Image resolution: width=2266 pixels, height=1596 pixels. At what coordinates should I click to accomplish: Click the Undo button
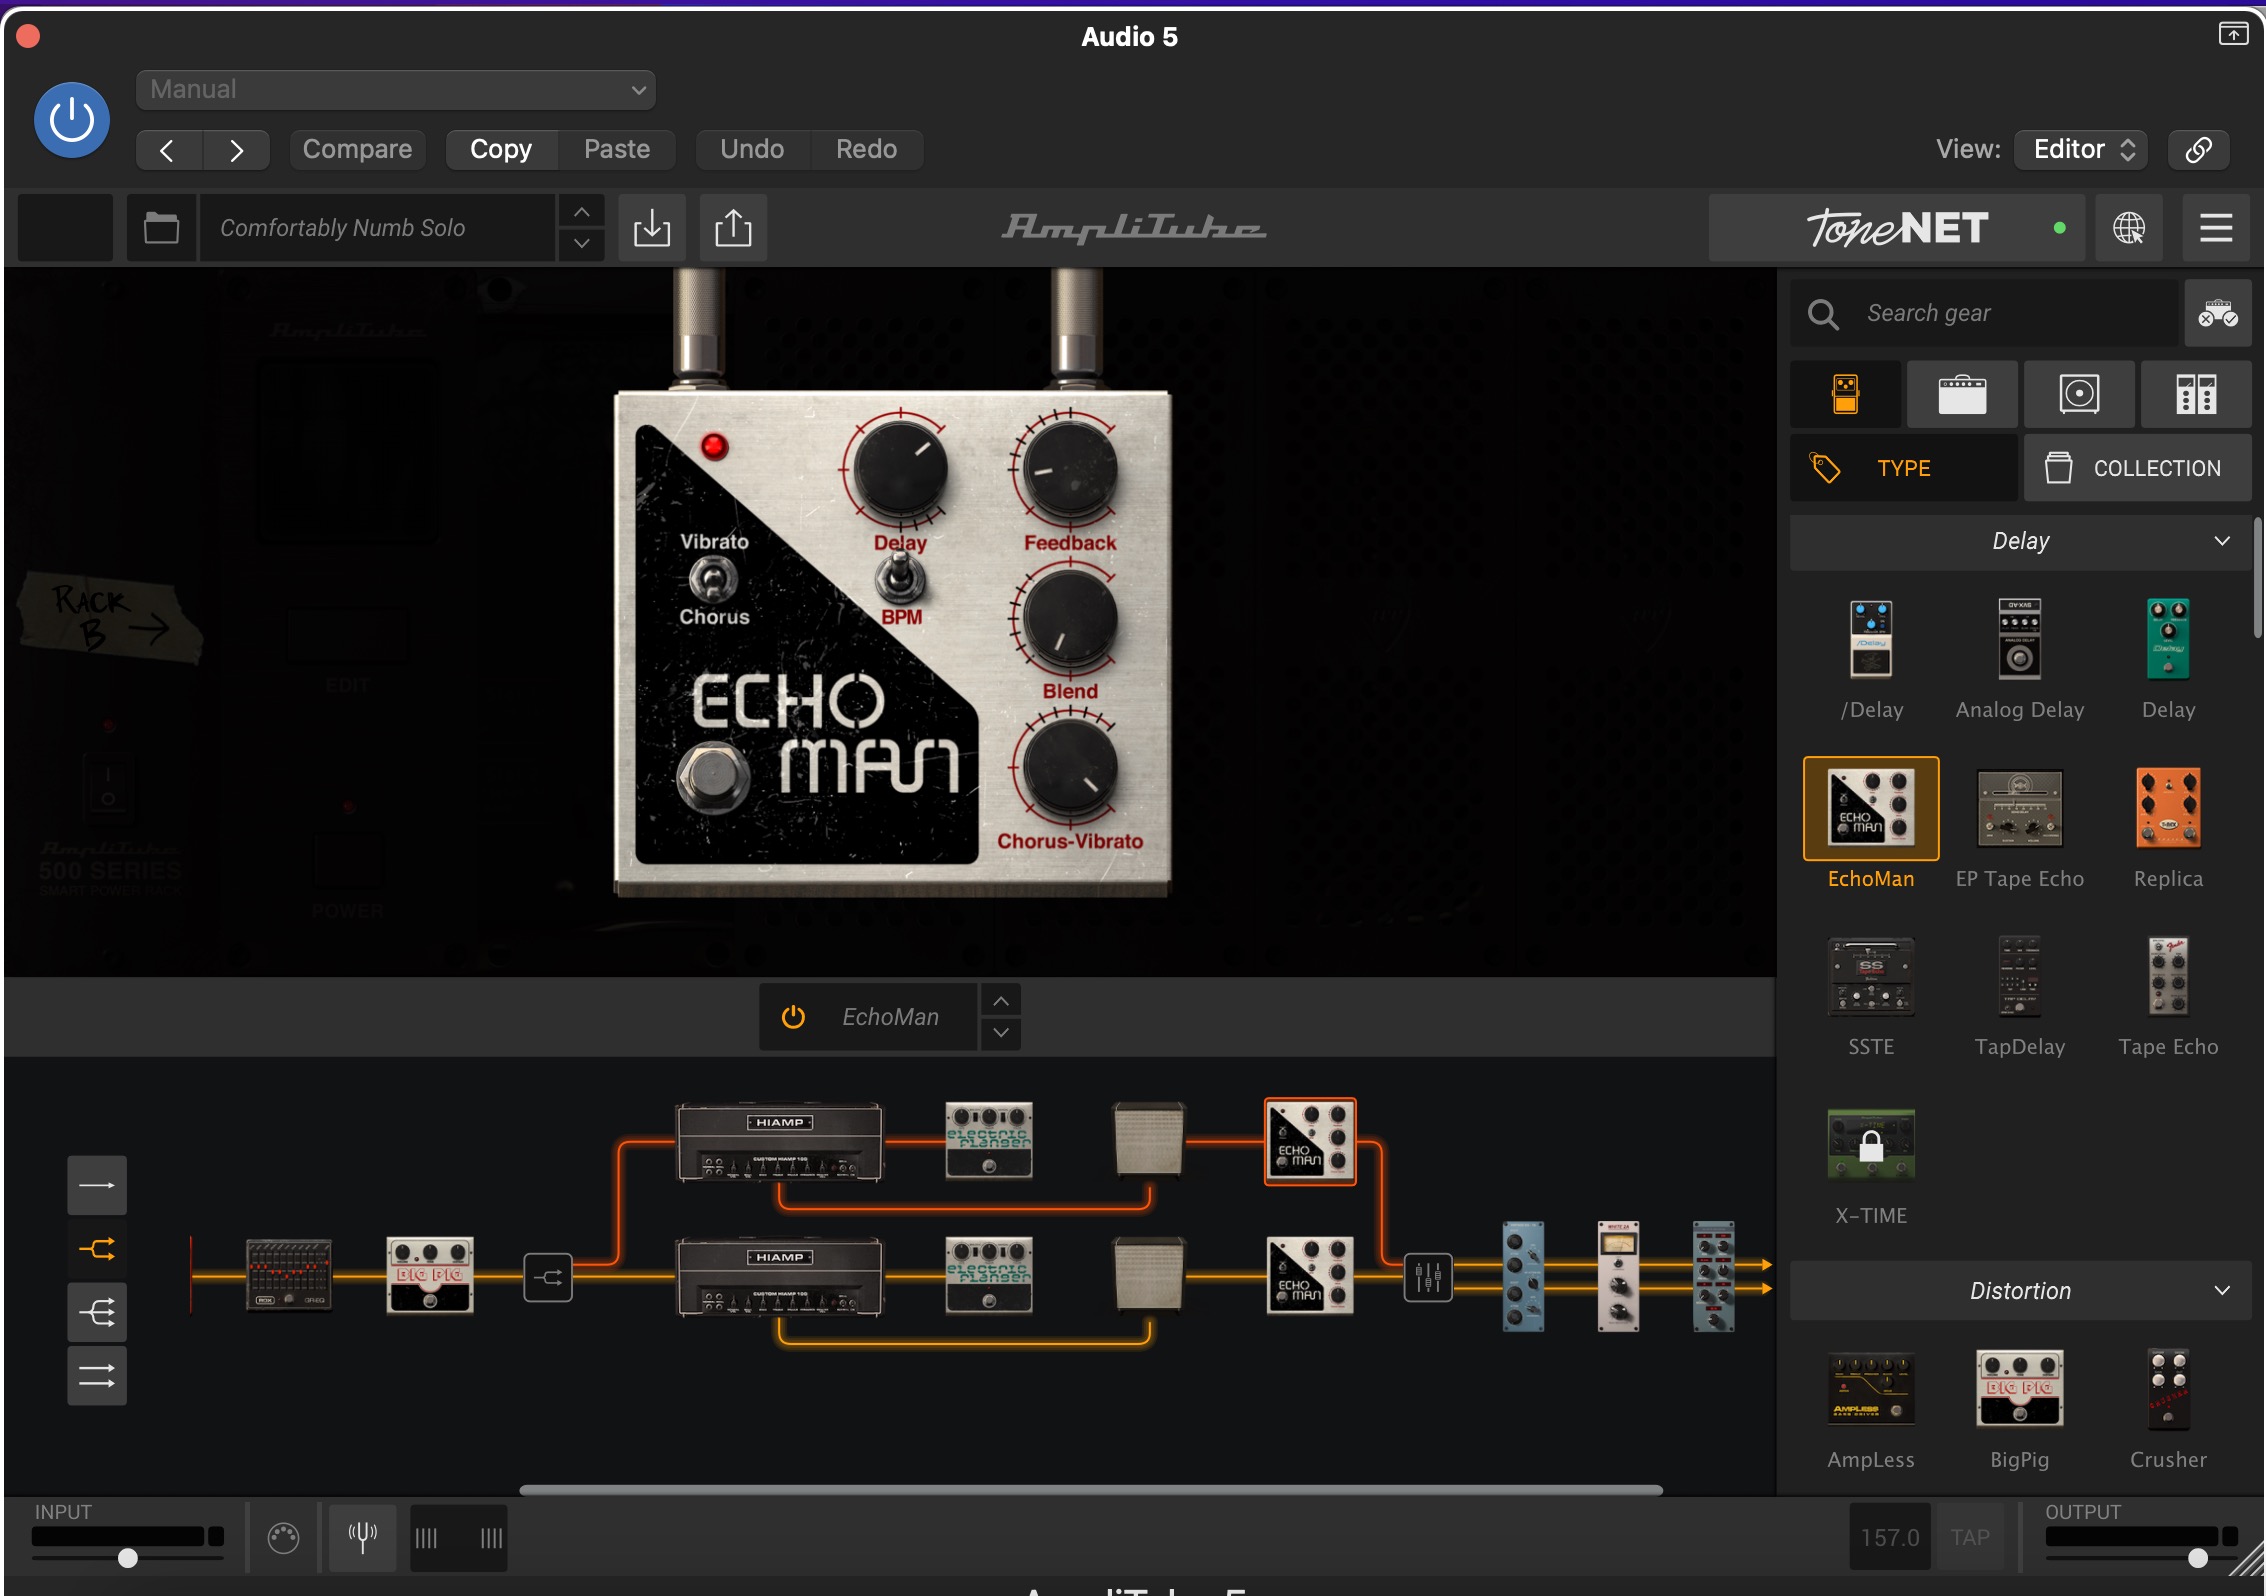pos(752,150)
